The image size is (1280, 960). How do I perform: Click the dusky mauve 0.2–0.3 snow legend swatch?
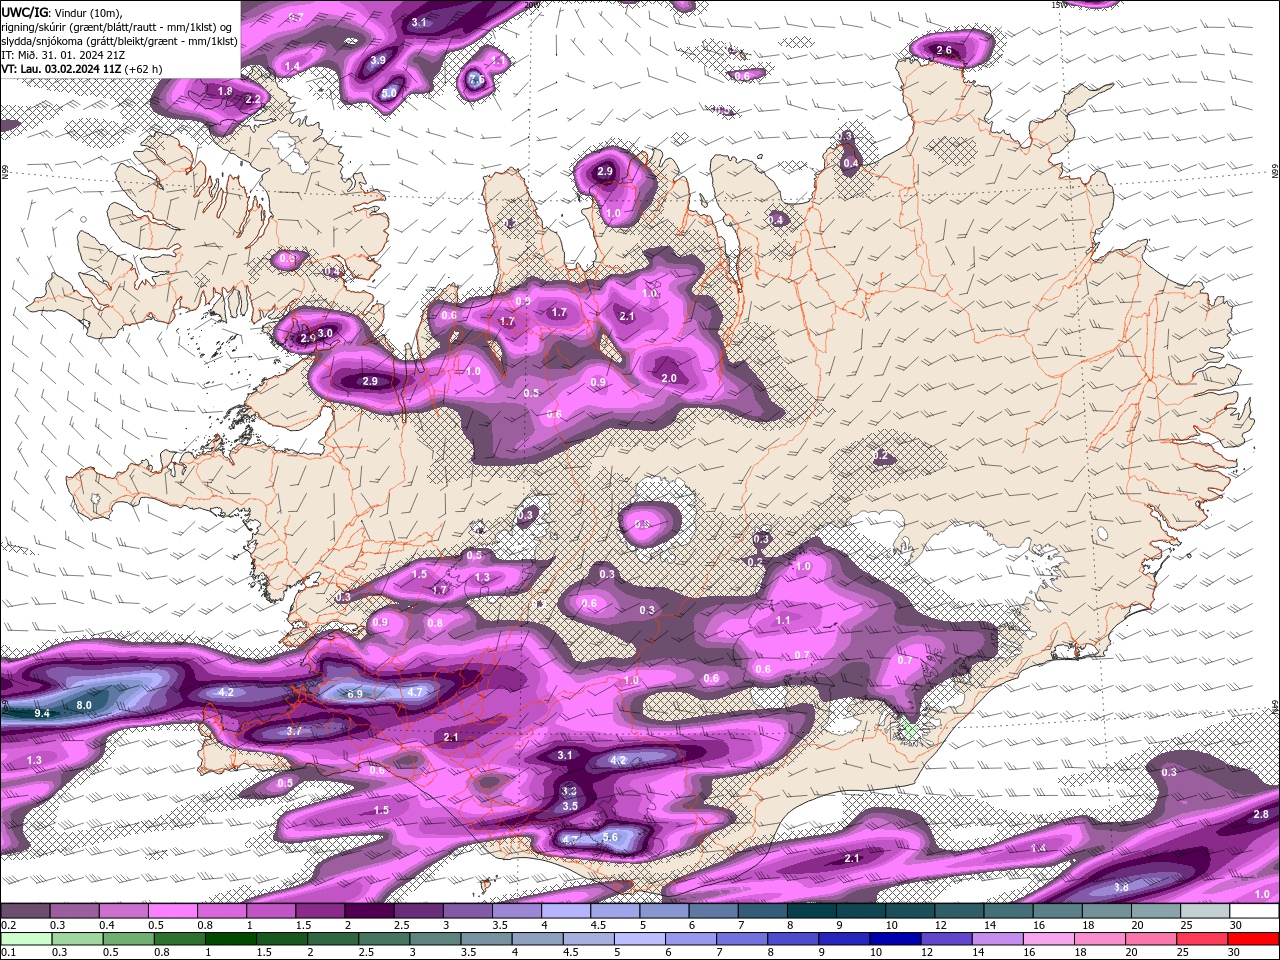click(x=25, y=911)
